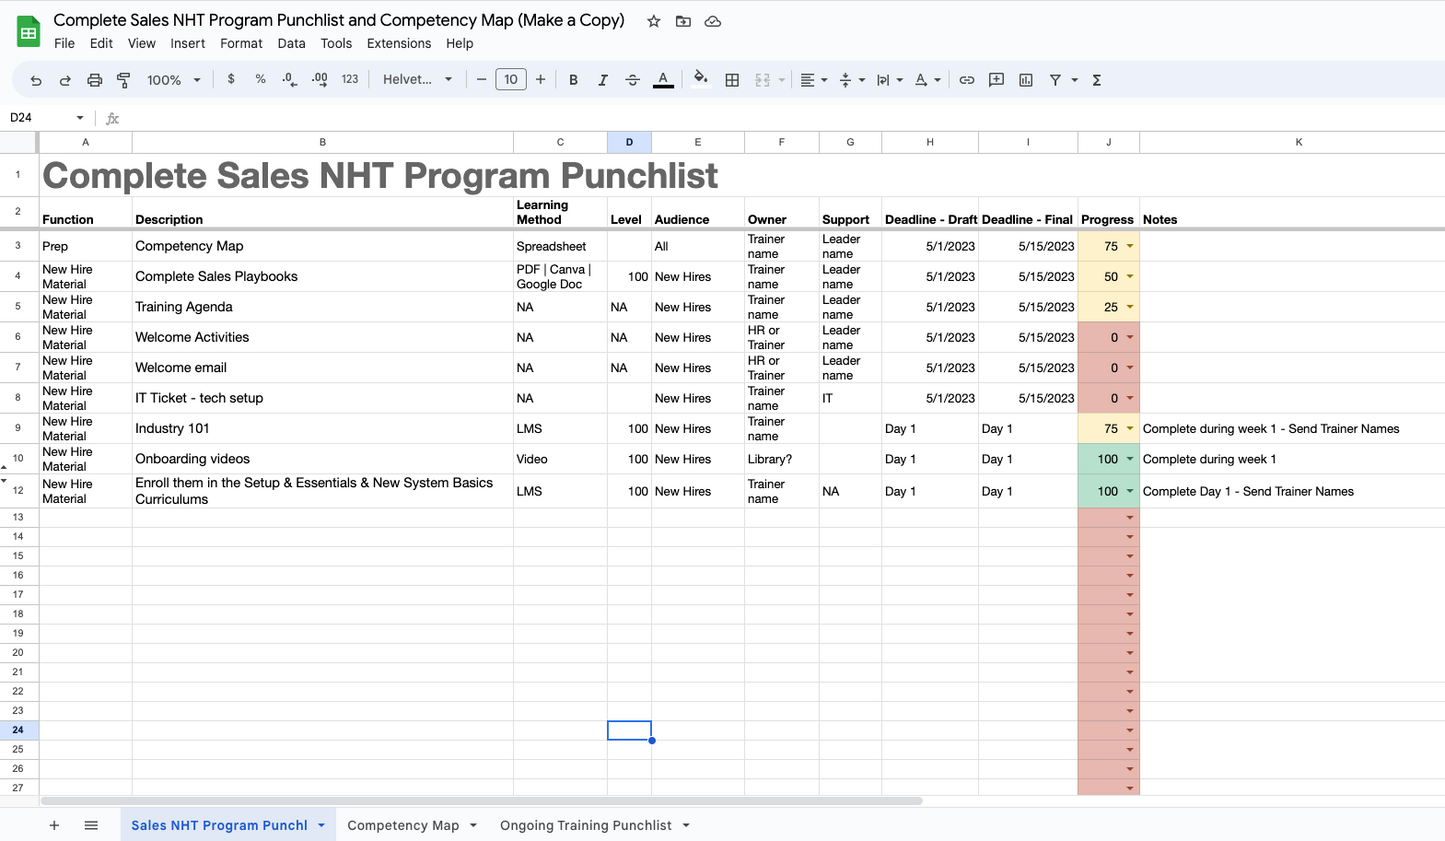Select the paint format tool

click(124, 80)
